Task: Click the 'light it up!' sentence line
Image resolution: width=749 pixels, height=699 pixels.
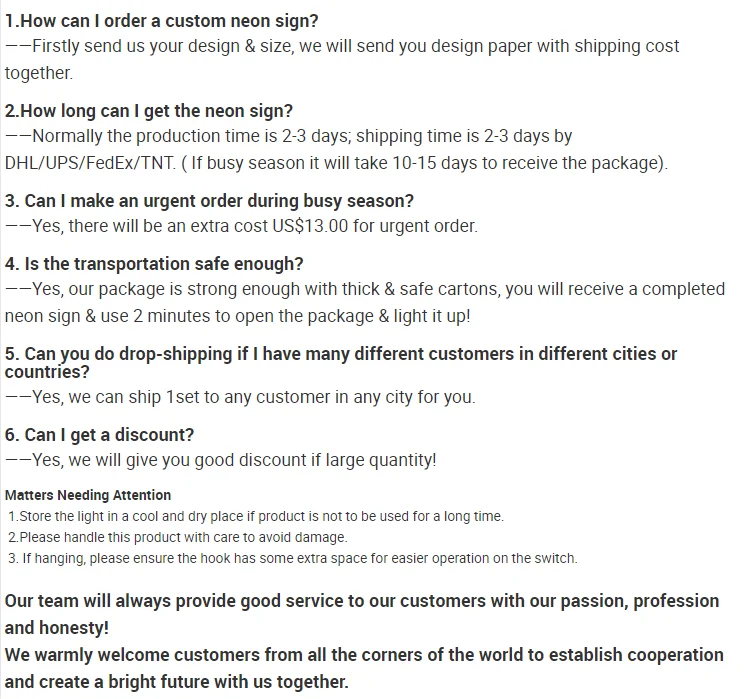Action: [237, 316]
